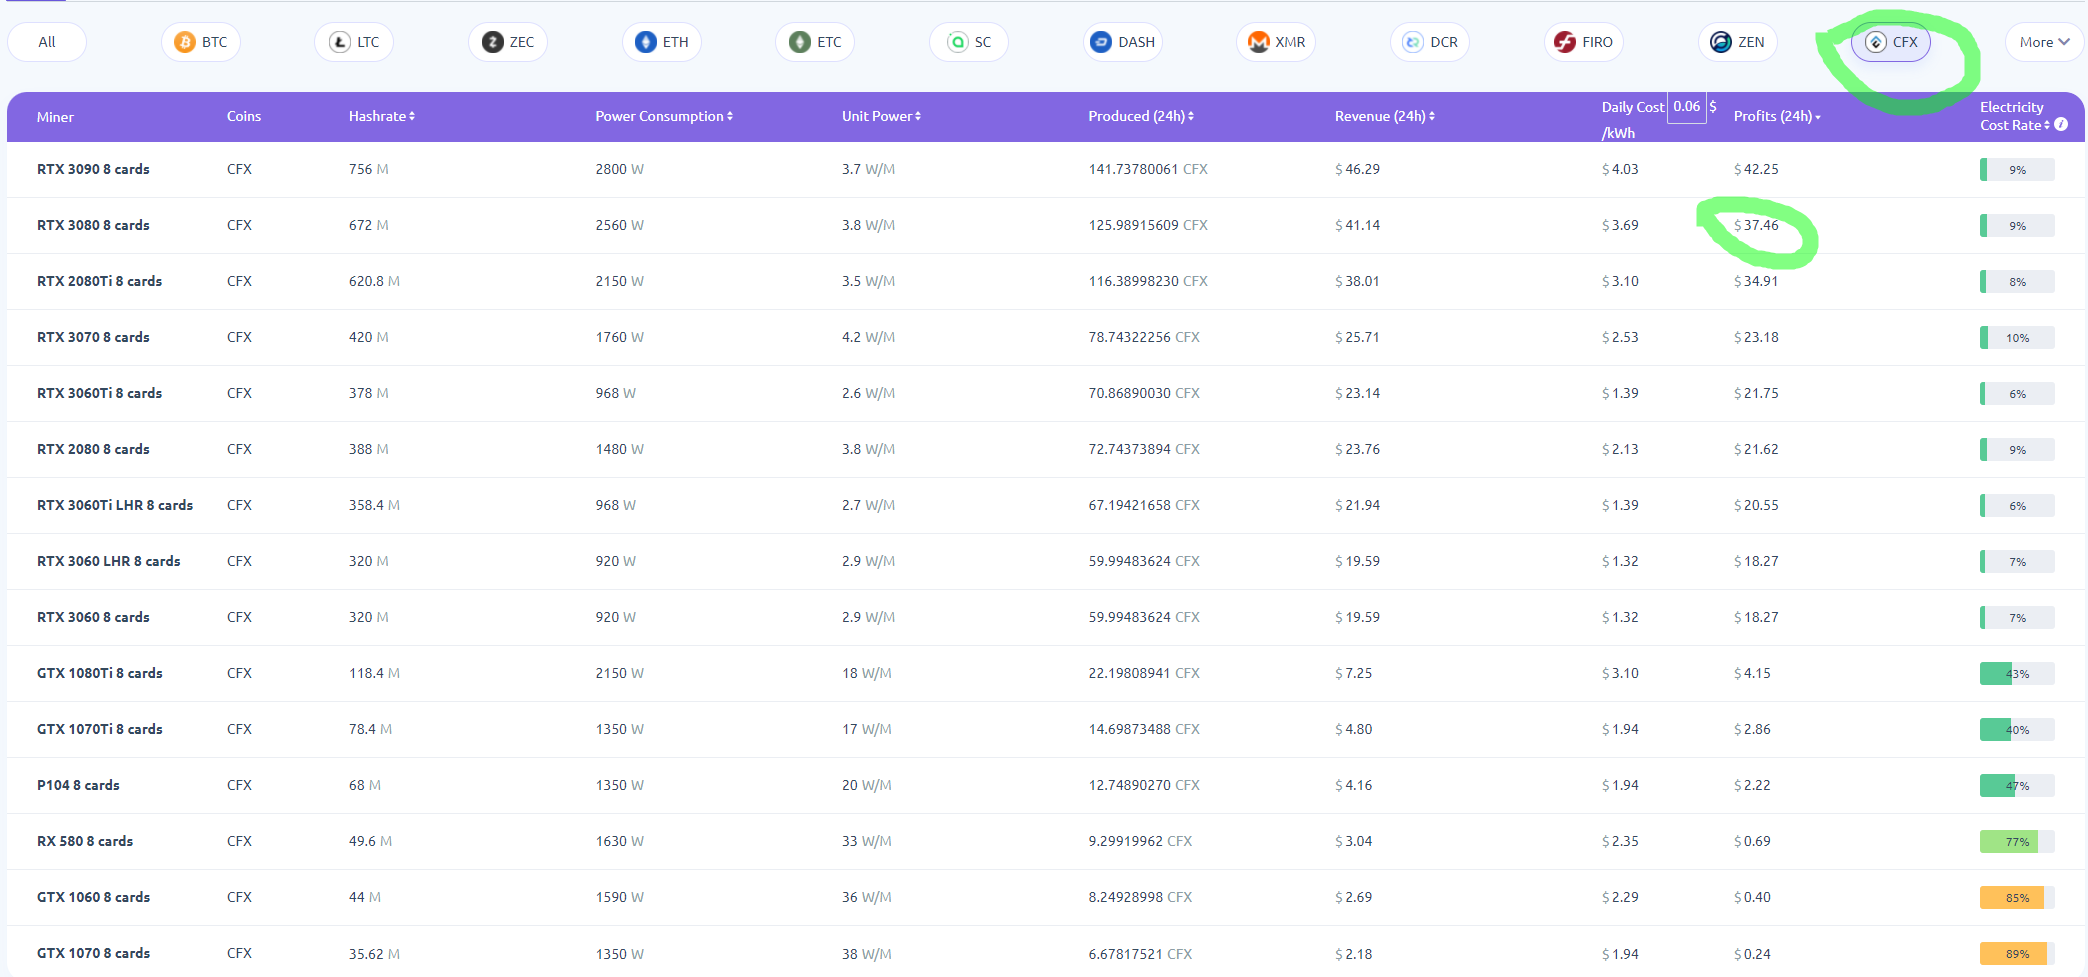The width and height of the screenshot is (2088, 977).
Task: Click the 620.8 M hashrate value
Action: [x=374, y=281]
